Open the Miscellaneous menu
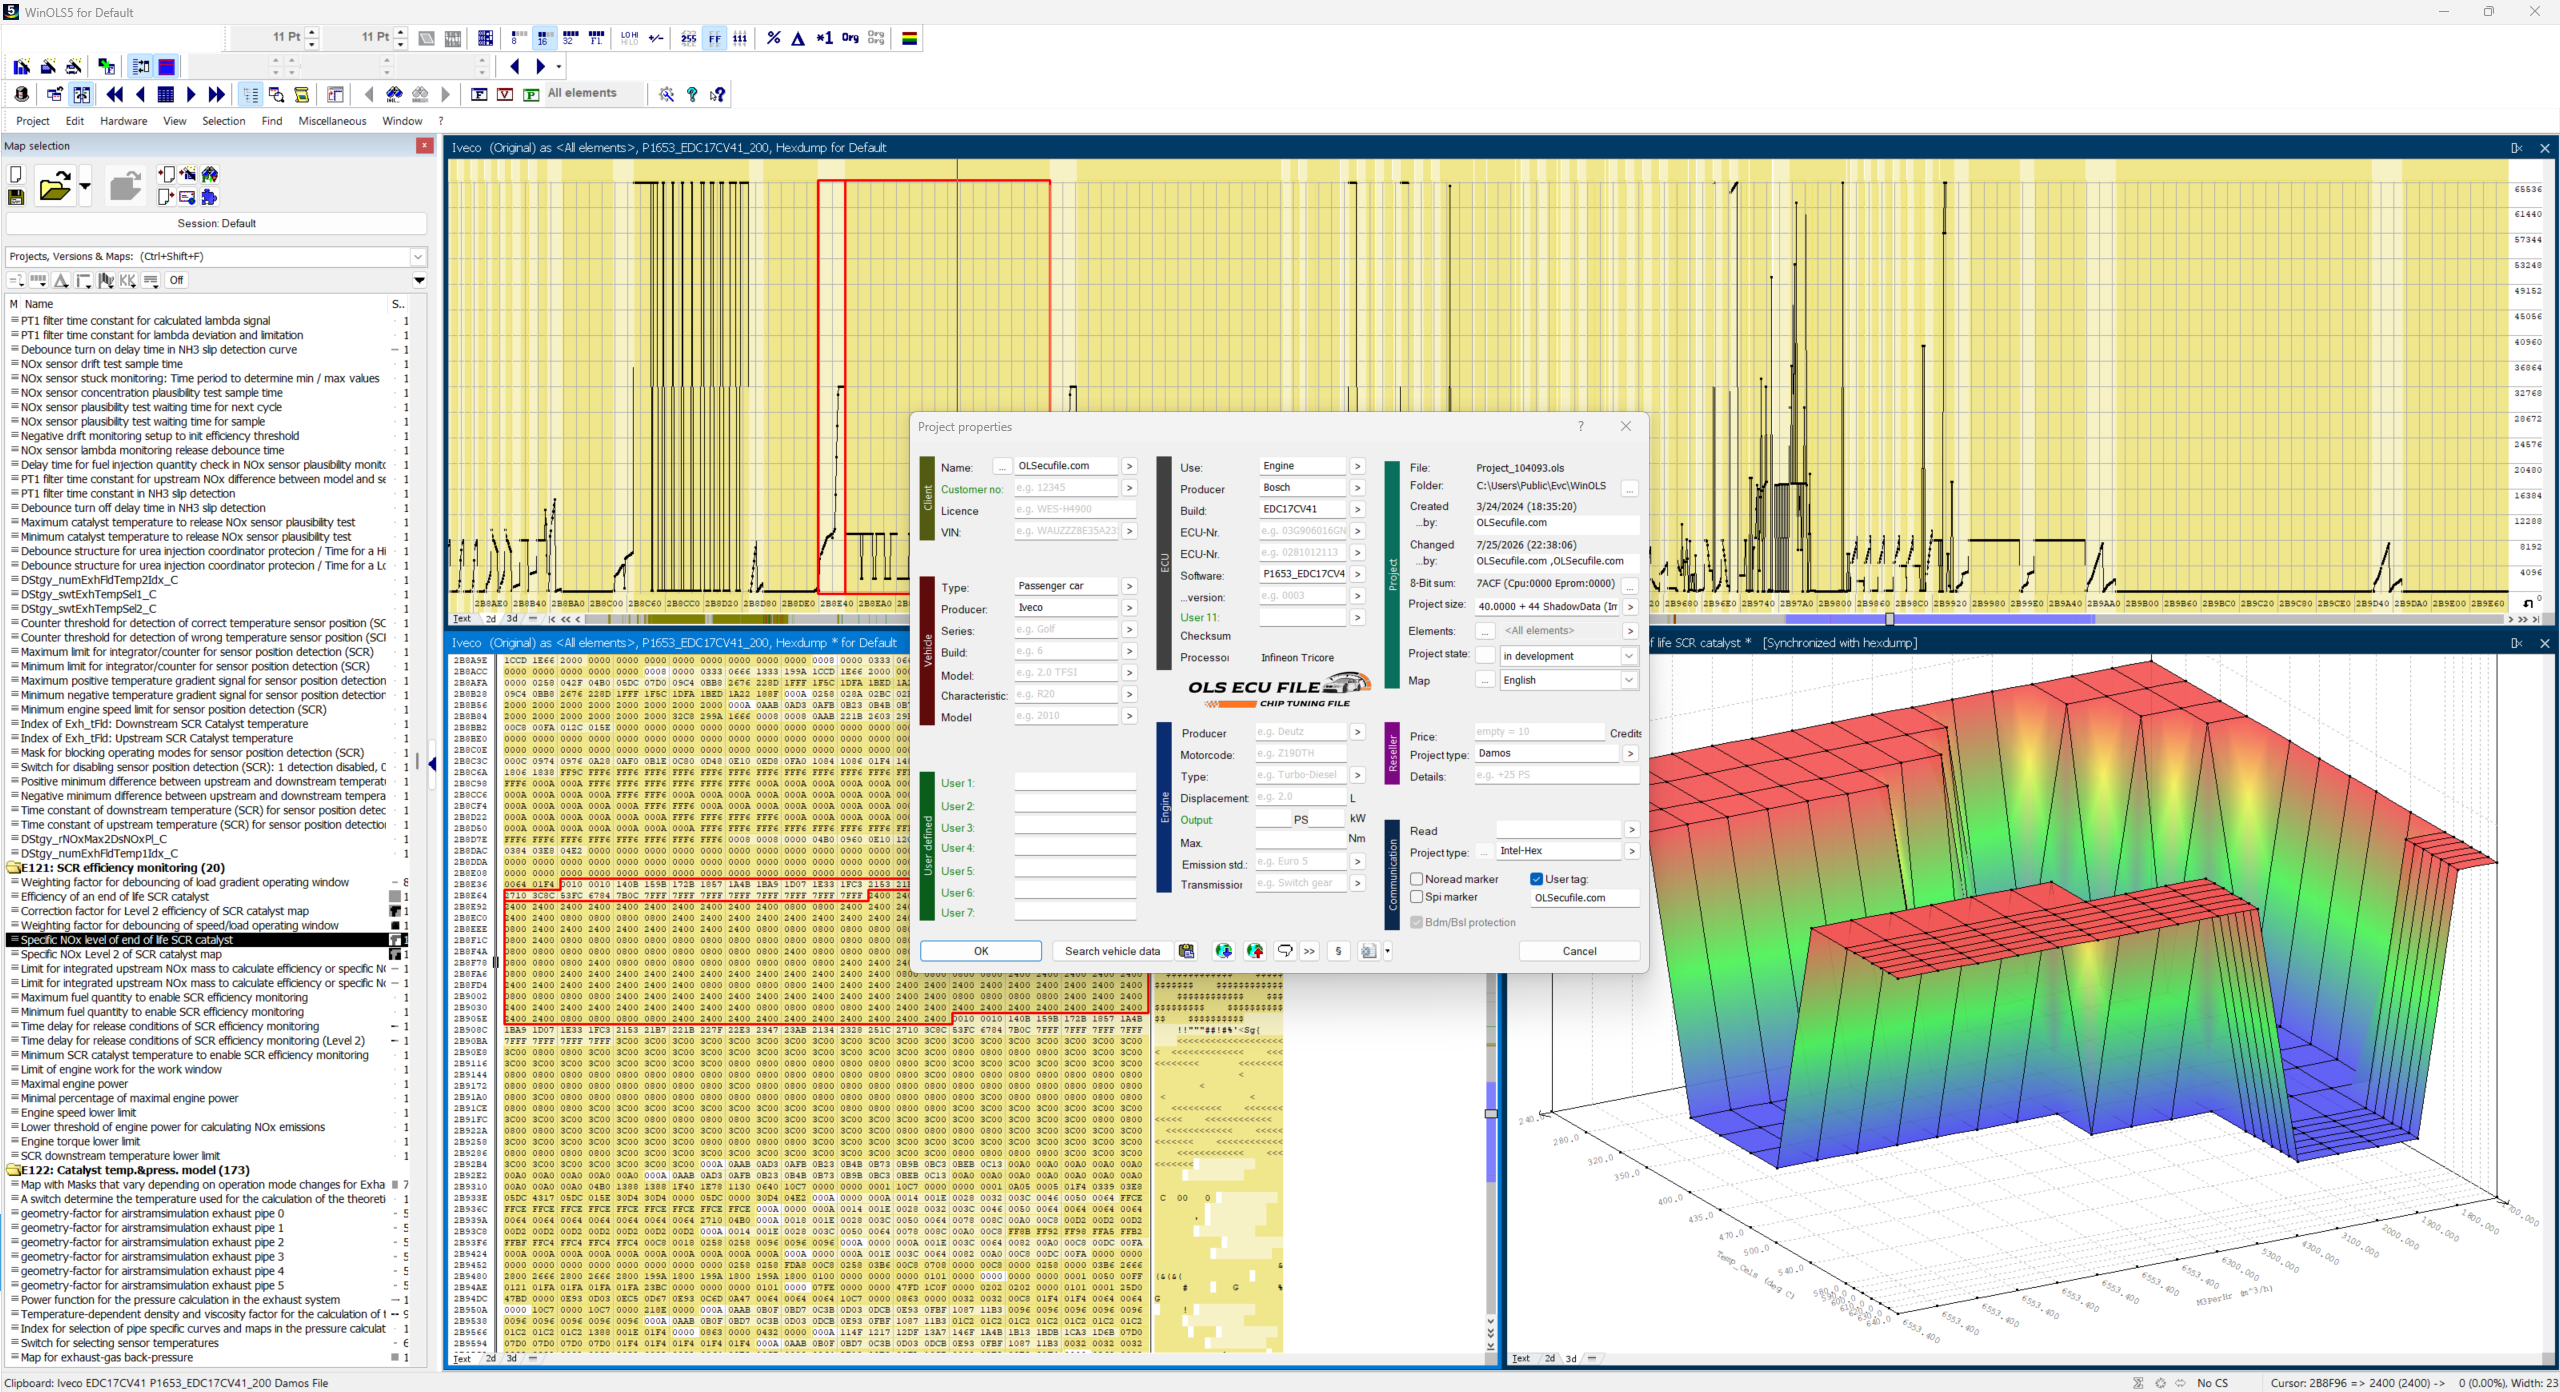The width and height of the screenshot is (2560, 1392). [332, 121]
